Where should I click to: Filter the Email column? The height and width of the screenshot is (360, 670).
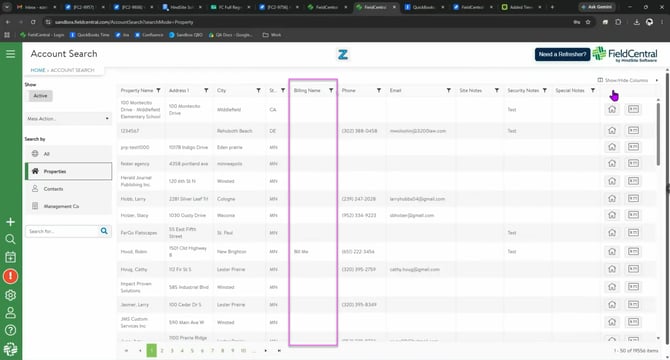(449, 91)
